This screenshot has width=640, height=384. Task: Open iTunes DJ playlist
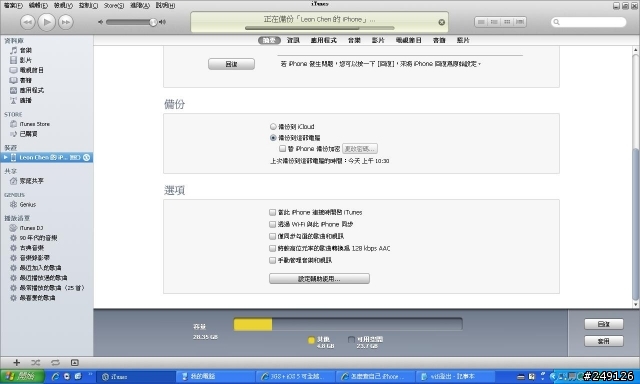tap(31, 228)
